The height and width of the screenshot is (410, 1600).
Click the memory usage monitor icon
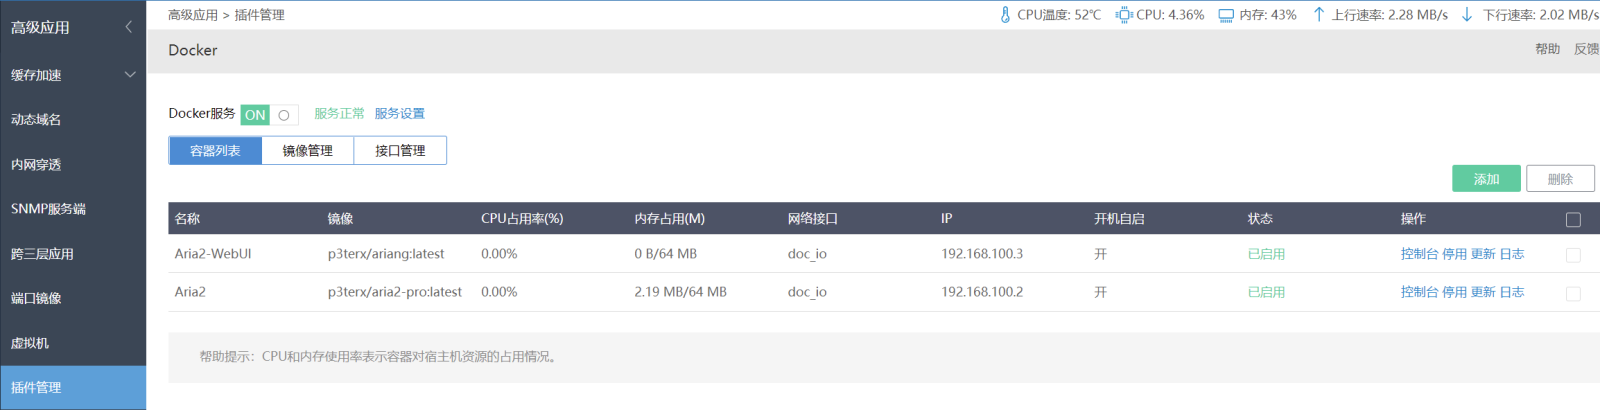click(1226, 16)
